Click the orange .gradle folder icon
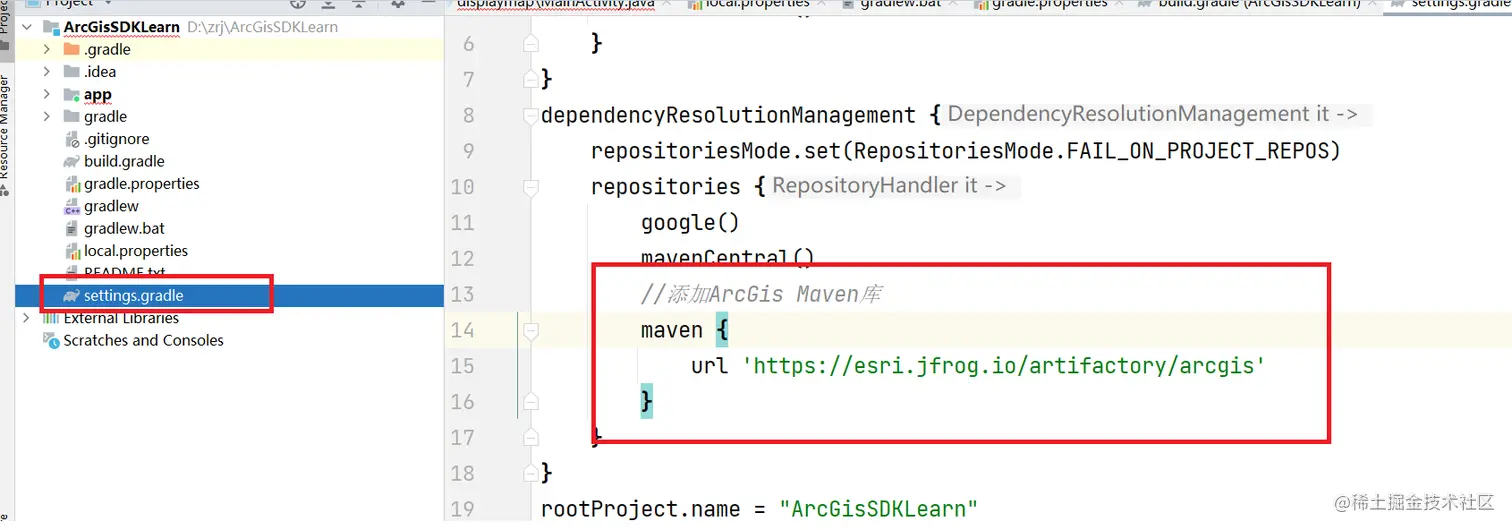This screenshot has height=530, width=1512. [x=71, y=49]
